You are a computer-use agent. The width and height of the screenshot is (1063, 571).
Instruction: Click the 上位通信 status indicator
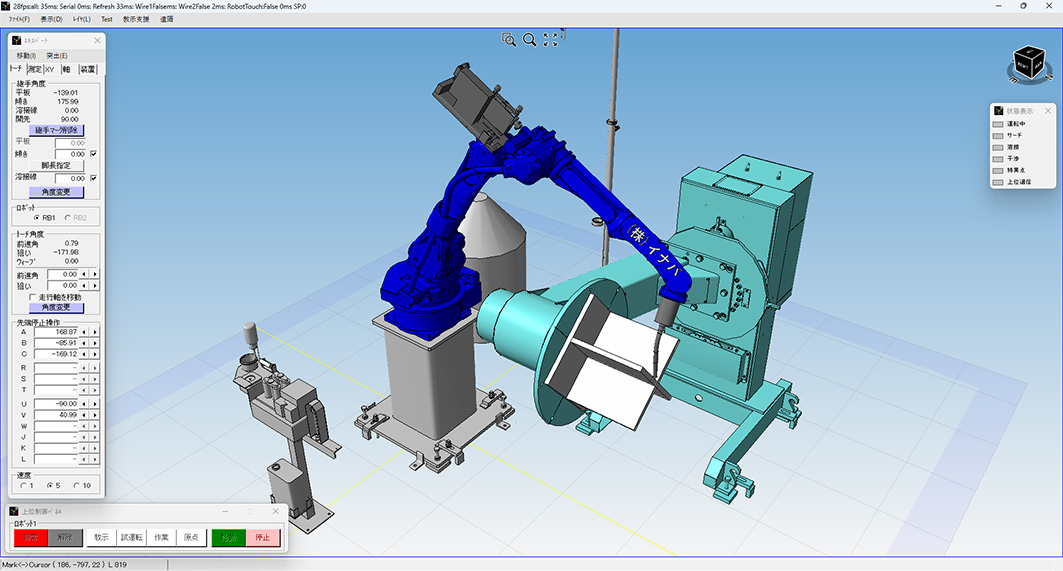pyautogui.click(x=997, y=182)
